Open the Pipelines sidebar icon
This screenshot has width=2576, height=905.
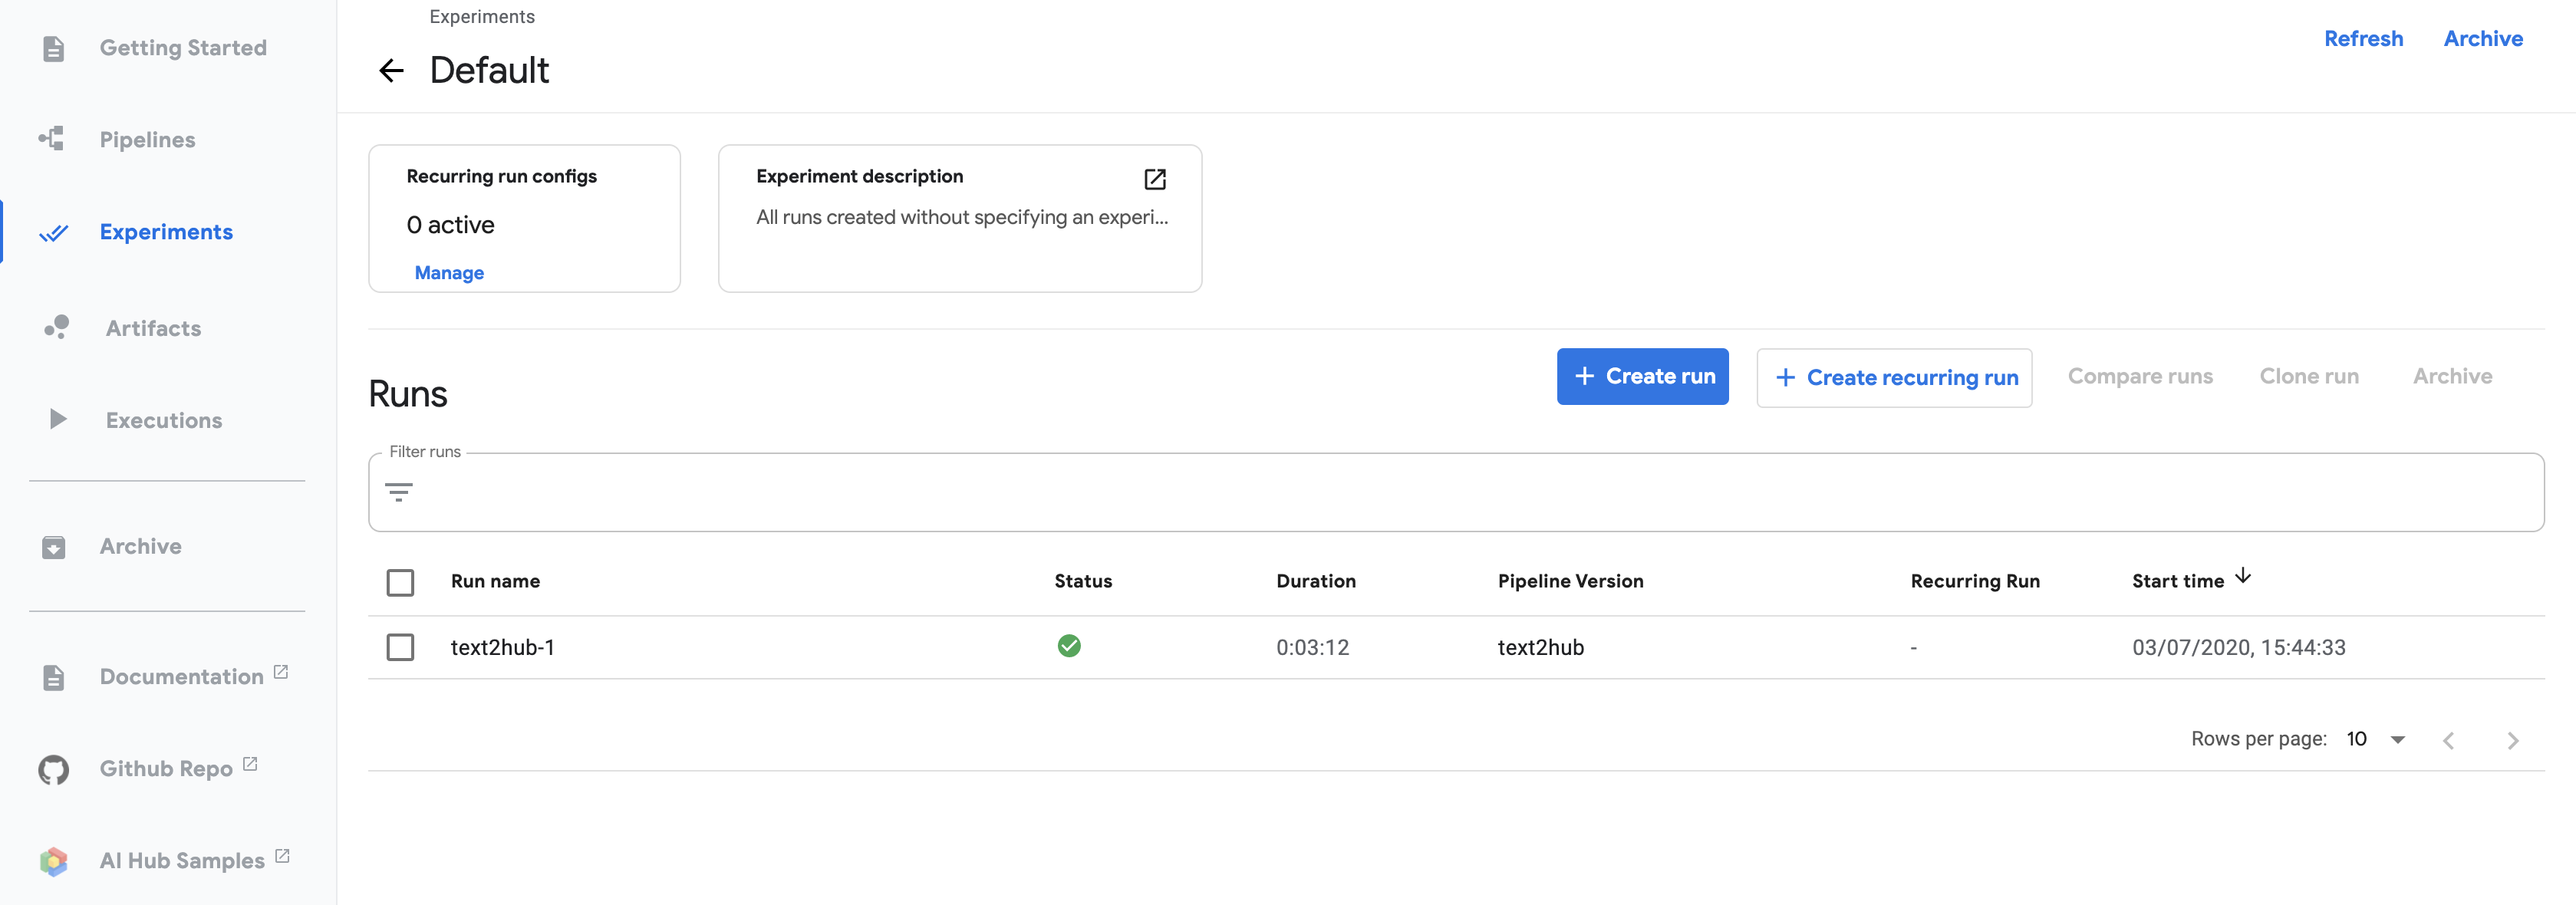click(52, 139)
